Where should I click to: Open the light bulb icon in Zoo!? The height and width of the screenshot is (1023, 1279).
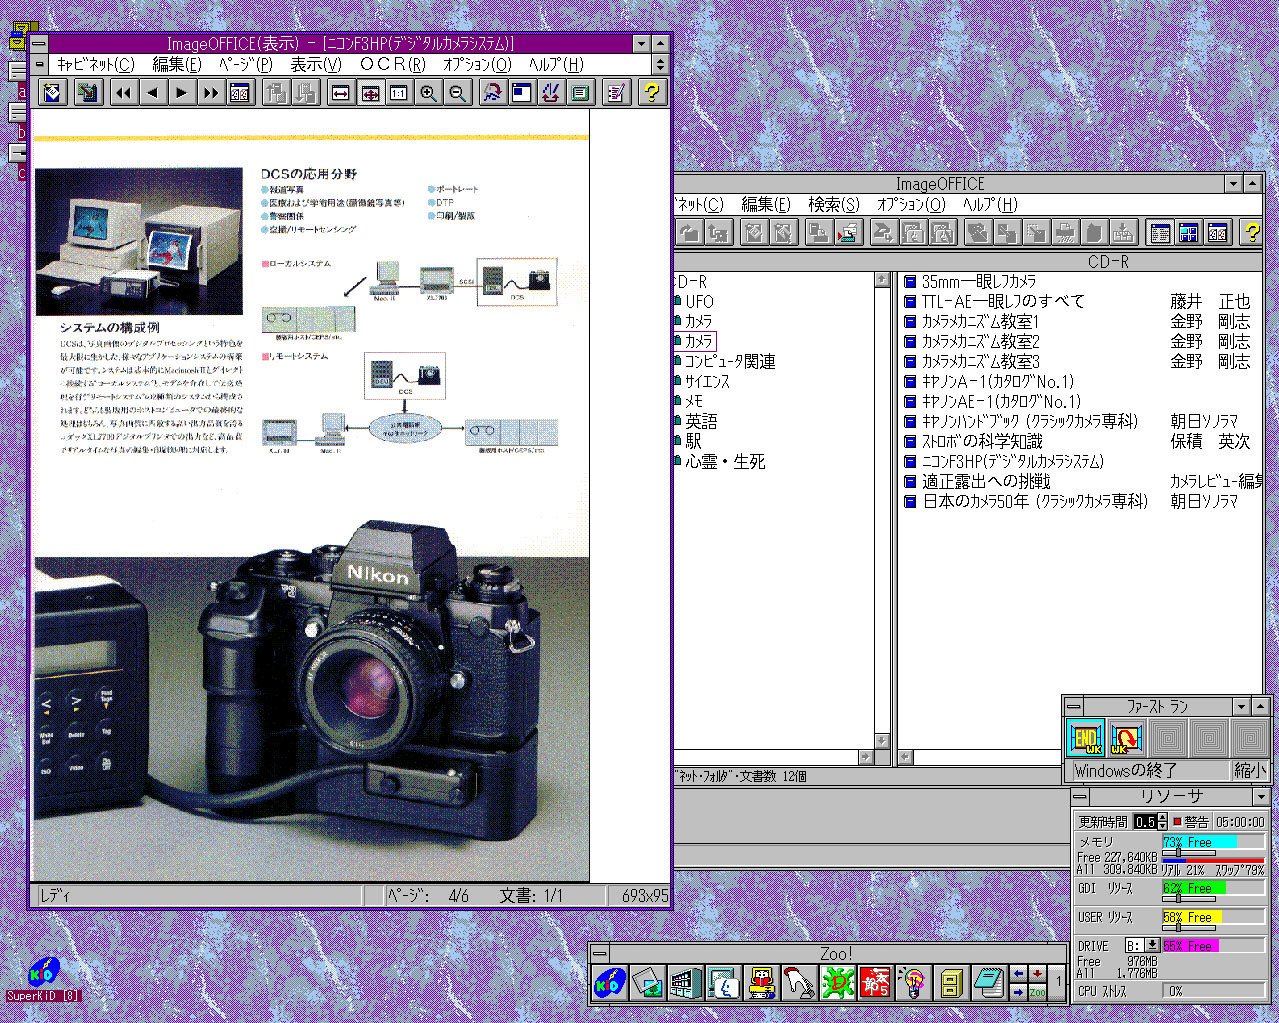pos(913,983)
